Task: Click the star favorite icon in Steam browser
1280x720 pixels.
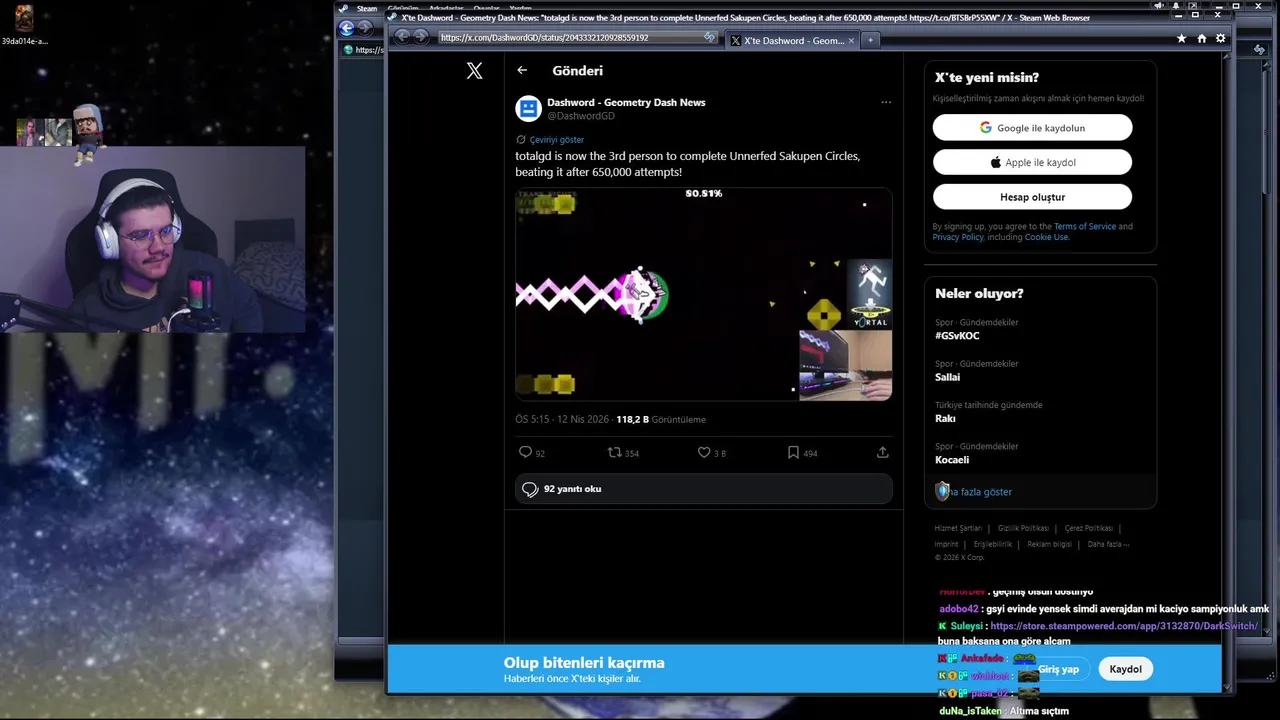Action: click(1181, 38)
